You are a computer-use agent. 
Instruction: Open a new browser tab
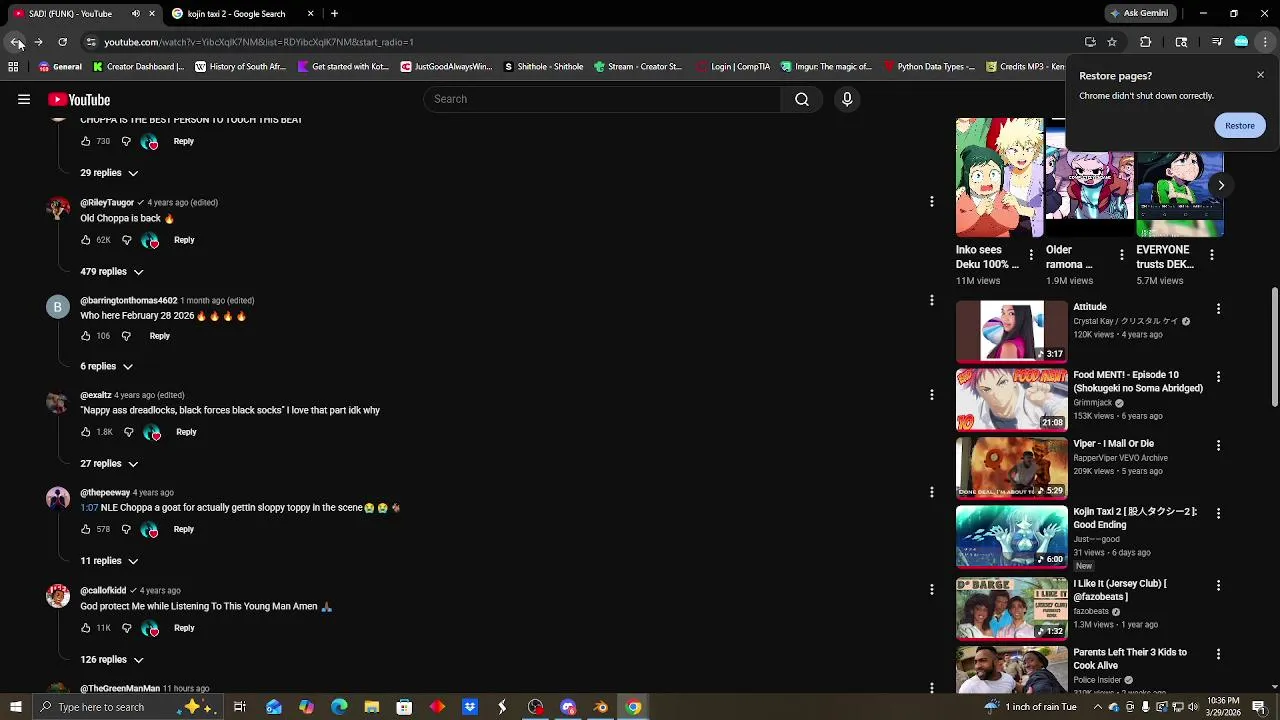334,14
